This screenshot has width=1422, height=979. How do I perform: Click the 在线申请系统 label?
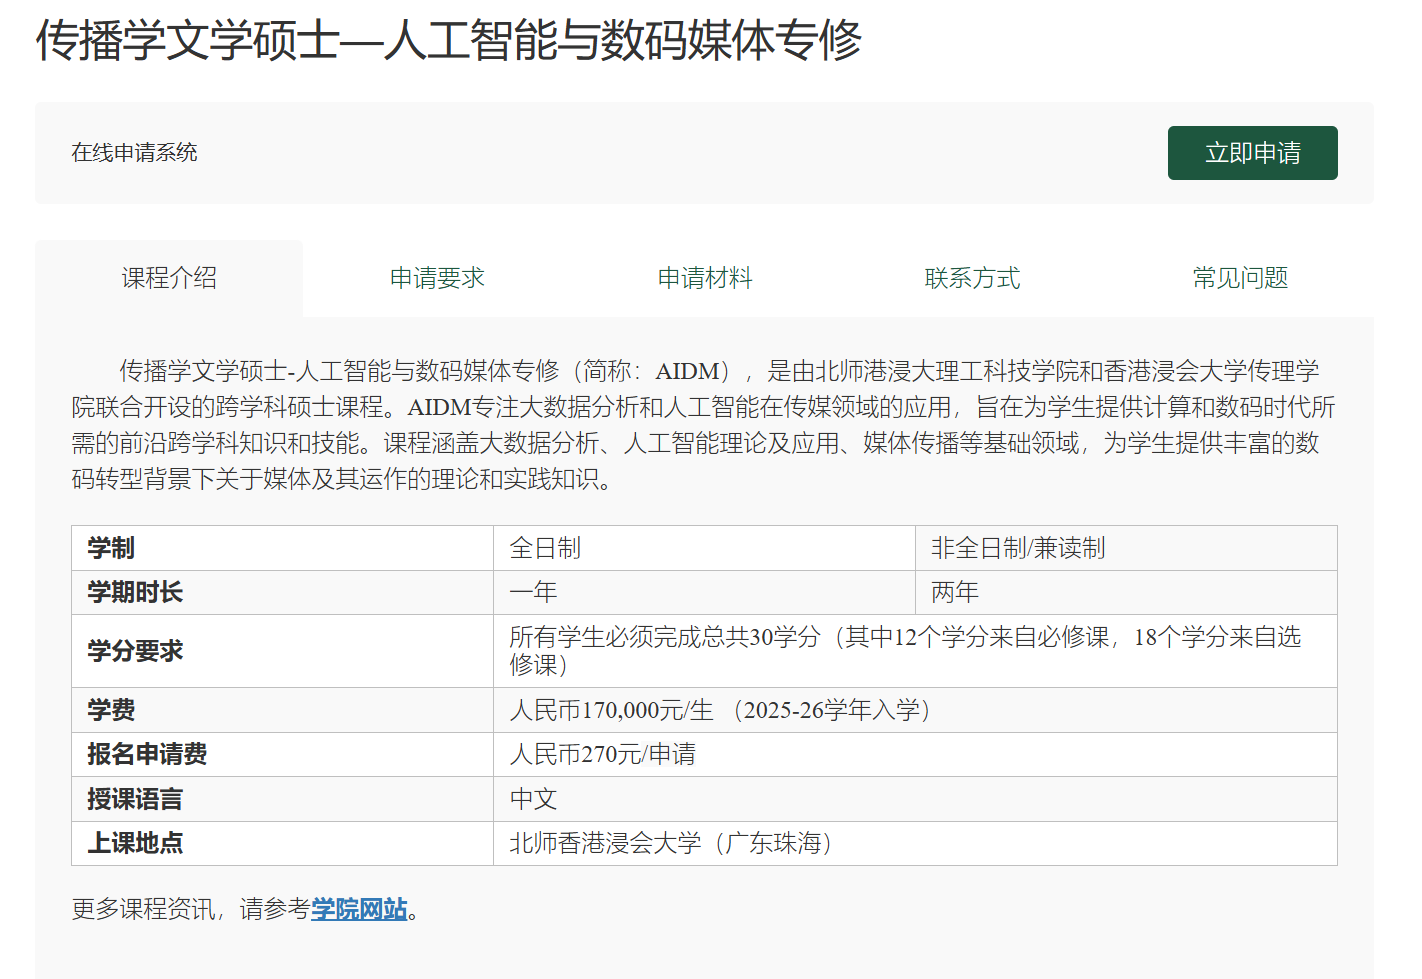point(134,153)
